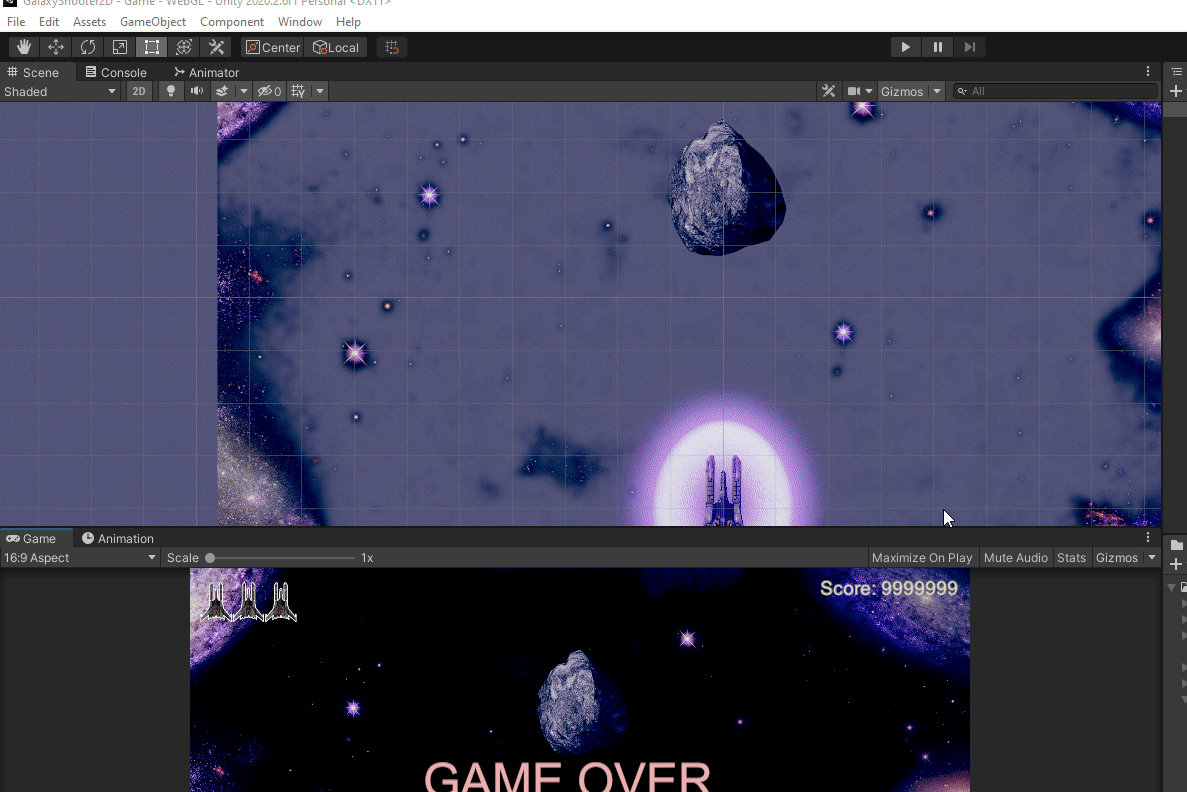1187x792 pixels.
Task: Open the scene camera settings
Action: (859, 92)
